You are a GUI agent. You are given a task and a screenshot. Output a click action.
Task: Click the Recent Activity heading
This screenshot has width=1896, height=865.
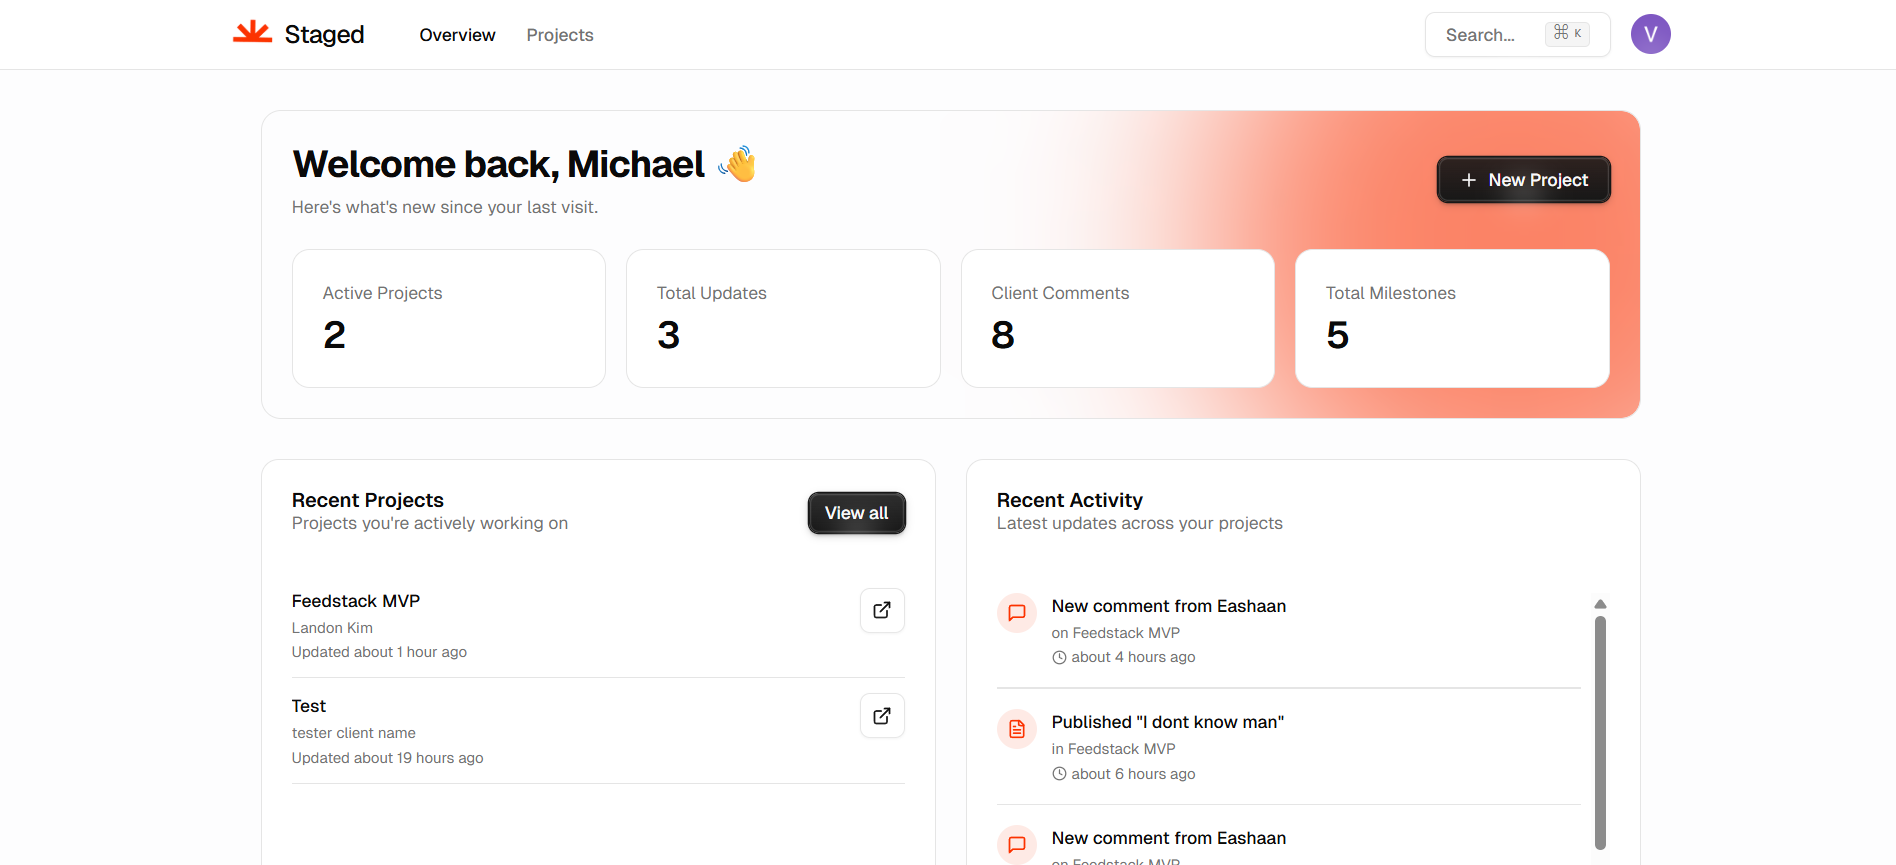click(1070, 500)
